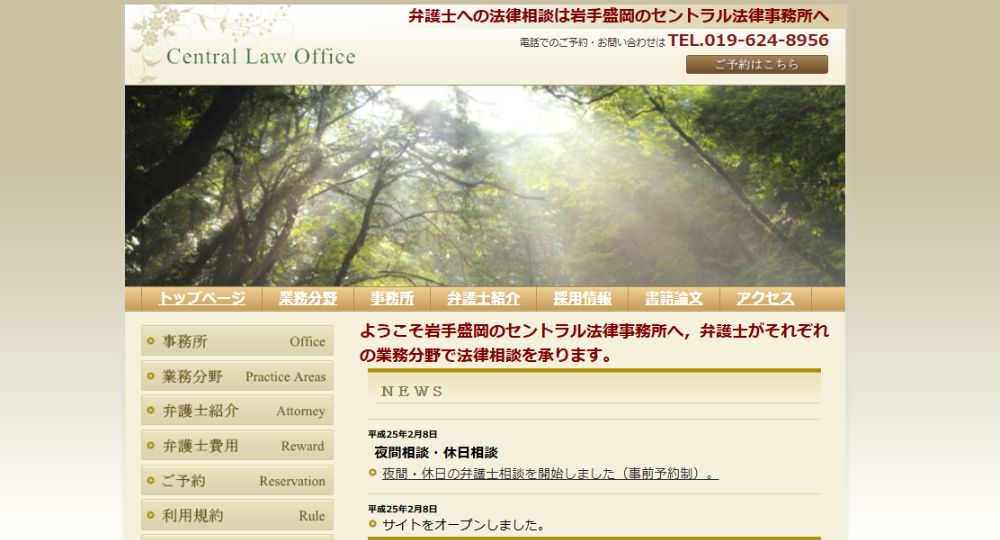The image size is (1000, 540).
Task: Click the bullet icon beside サイトをオープンしました
Action: (x=373, y=524)
